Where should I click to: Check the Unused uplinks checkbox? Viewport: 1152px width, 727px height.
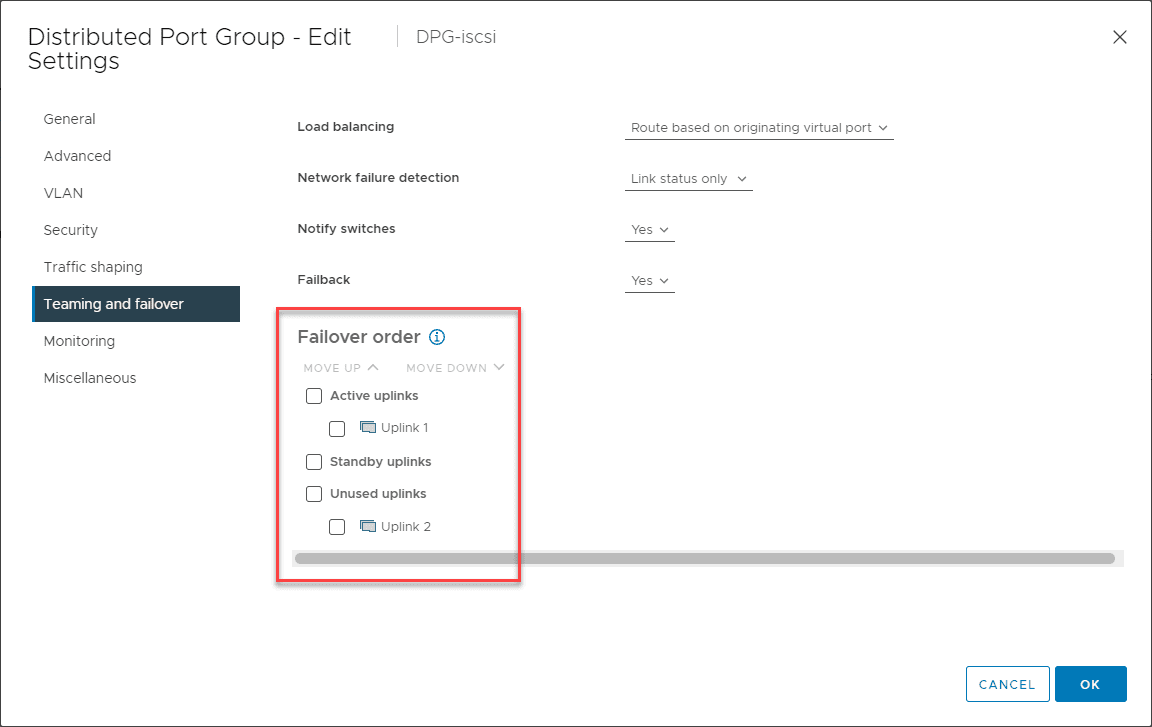(314, 494)
